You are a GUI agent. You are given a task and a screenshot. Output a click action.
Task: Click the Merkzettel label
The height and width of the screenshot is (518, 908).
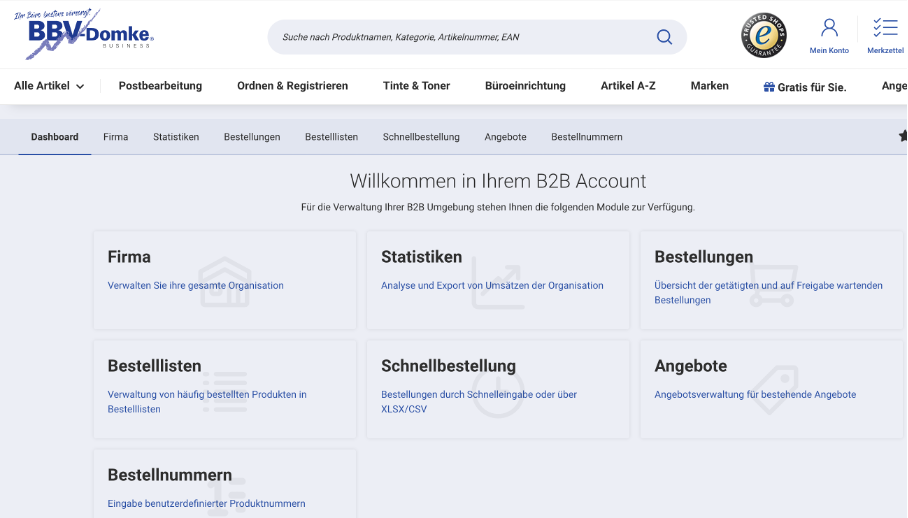pyautogui.click(x=885, y=50)
